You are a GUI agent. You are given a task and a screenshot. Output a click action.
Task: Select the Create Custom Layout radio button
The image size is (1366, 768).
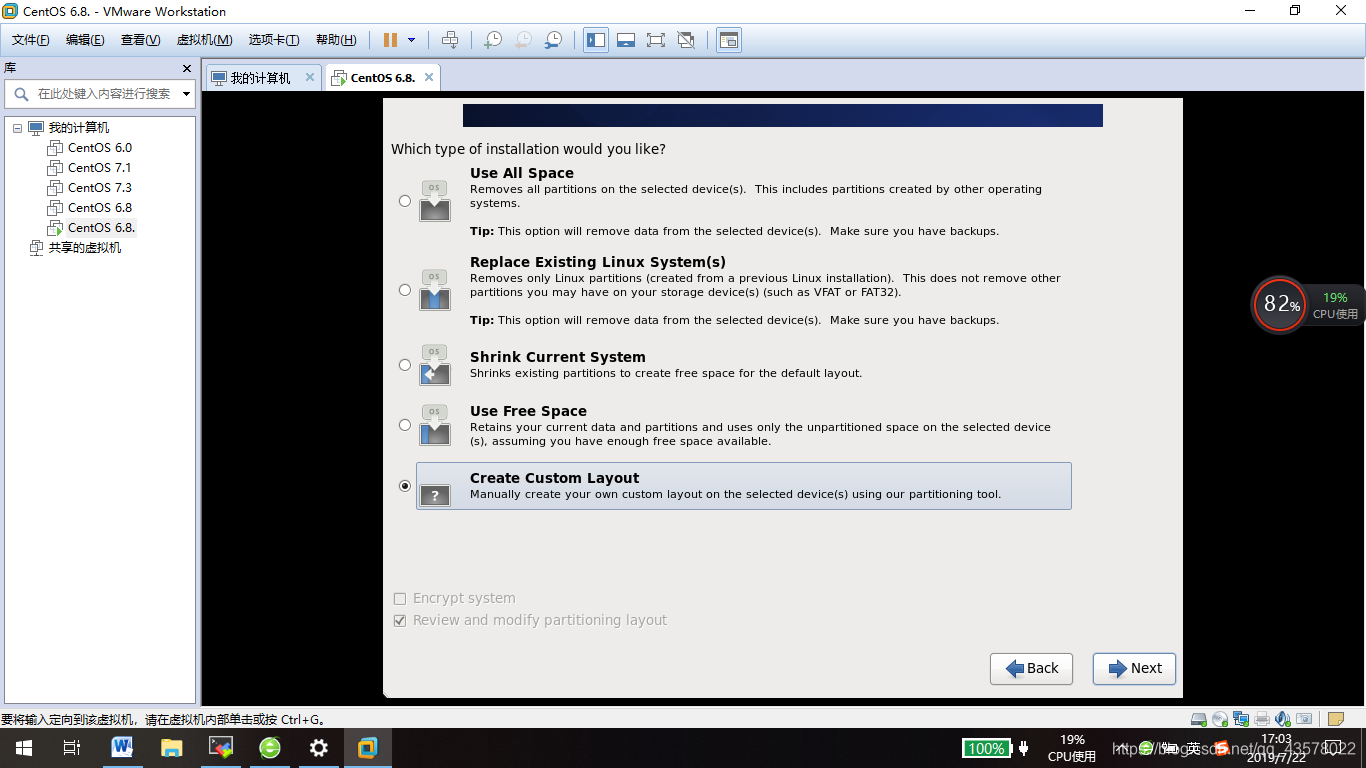(x=404, y=486)
